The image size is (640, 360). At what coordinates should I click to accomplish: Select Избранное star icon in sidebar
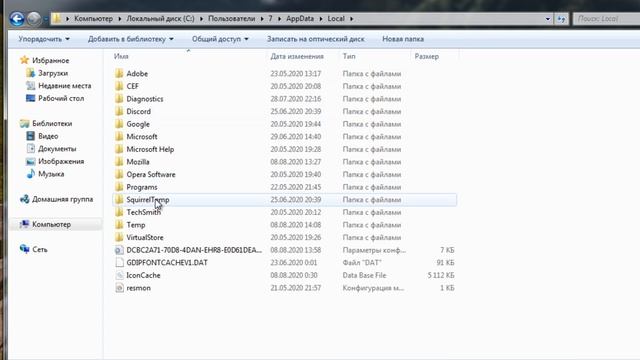tap(24, 60)
